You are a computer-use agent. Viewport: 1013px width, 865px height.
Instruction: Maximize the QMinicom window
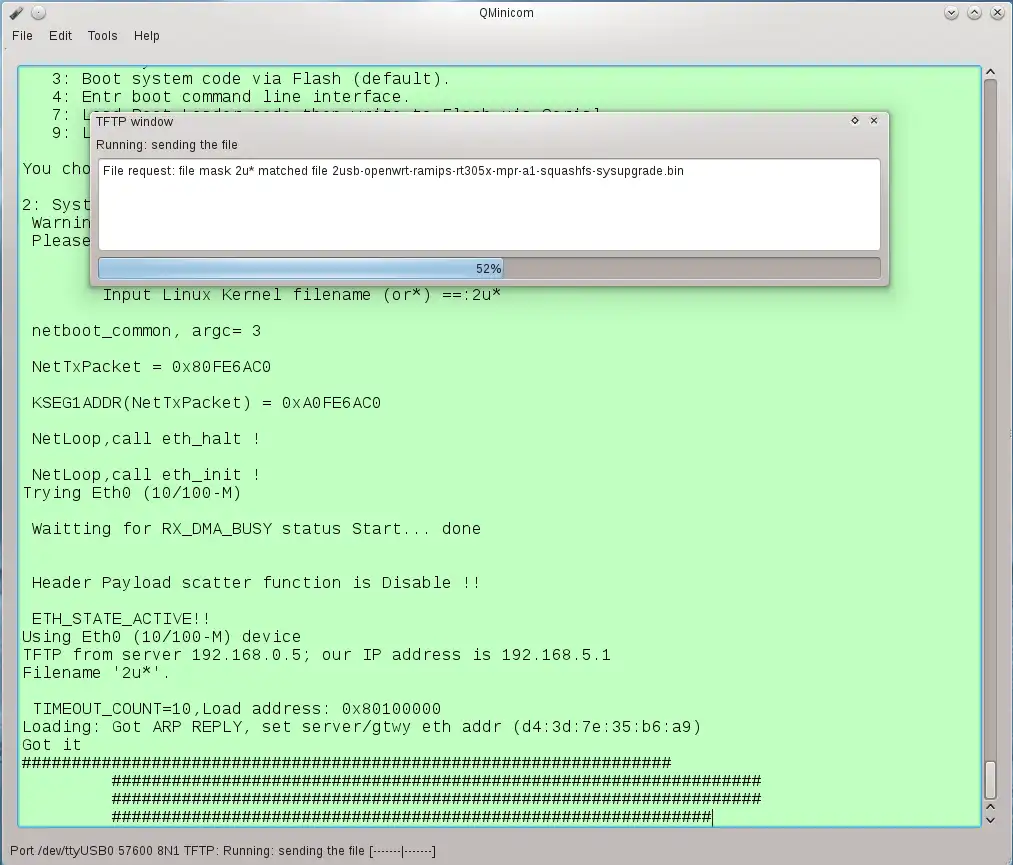click(x=974, y=12)
